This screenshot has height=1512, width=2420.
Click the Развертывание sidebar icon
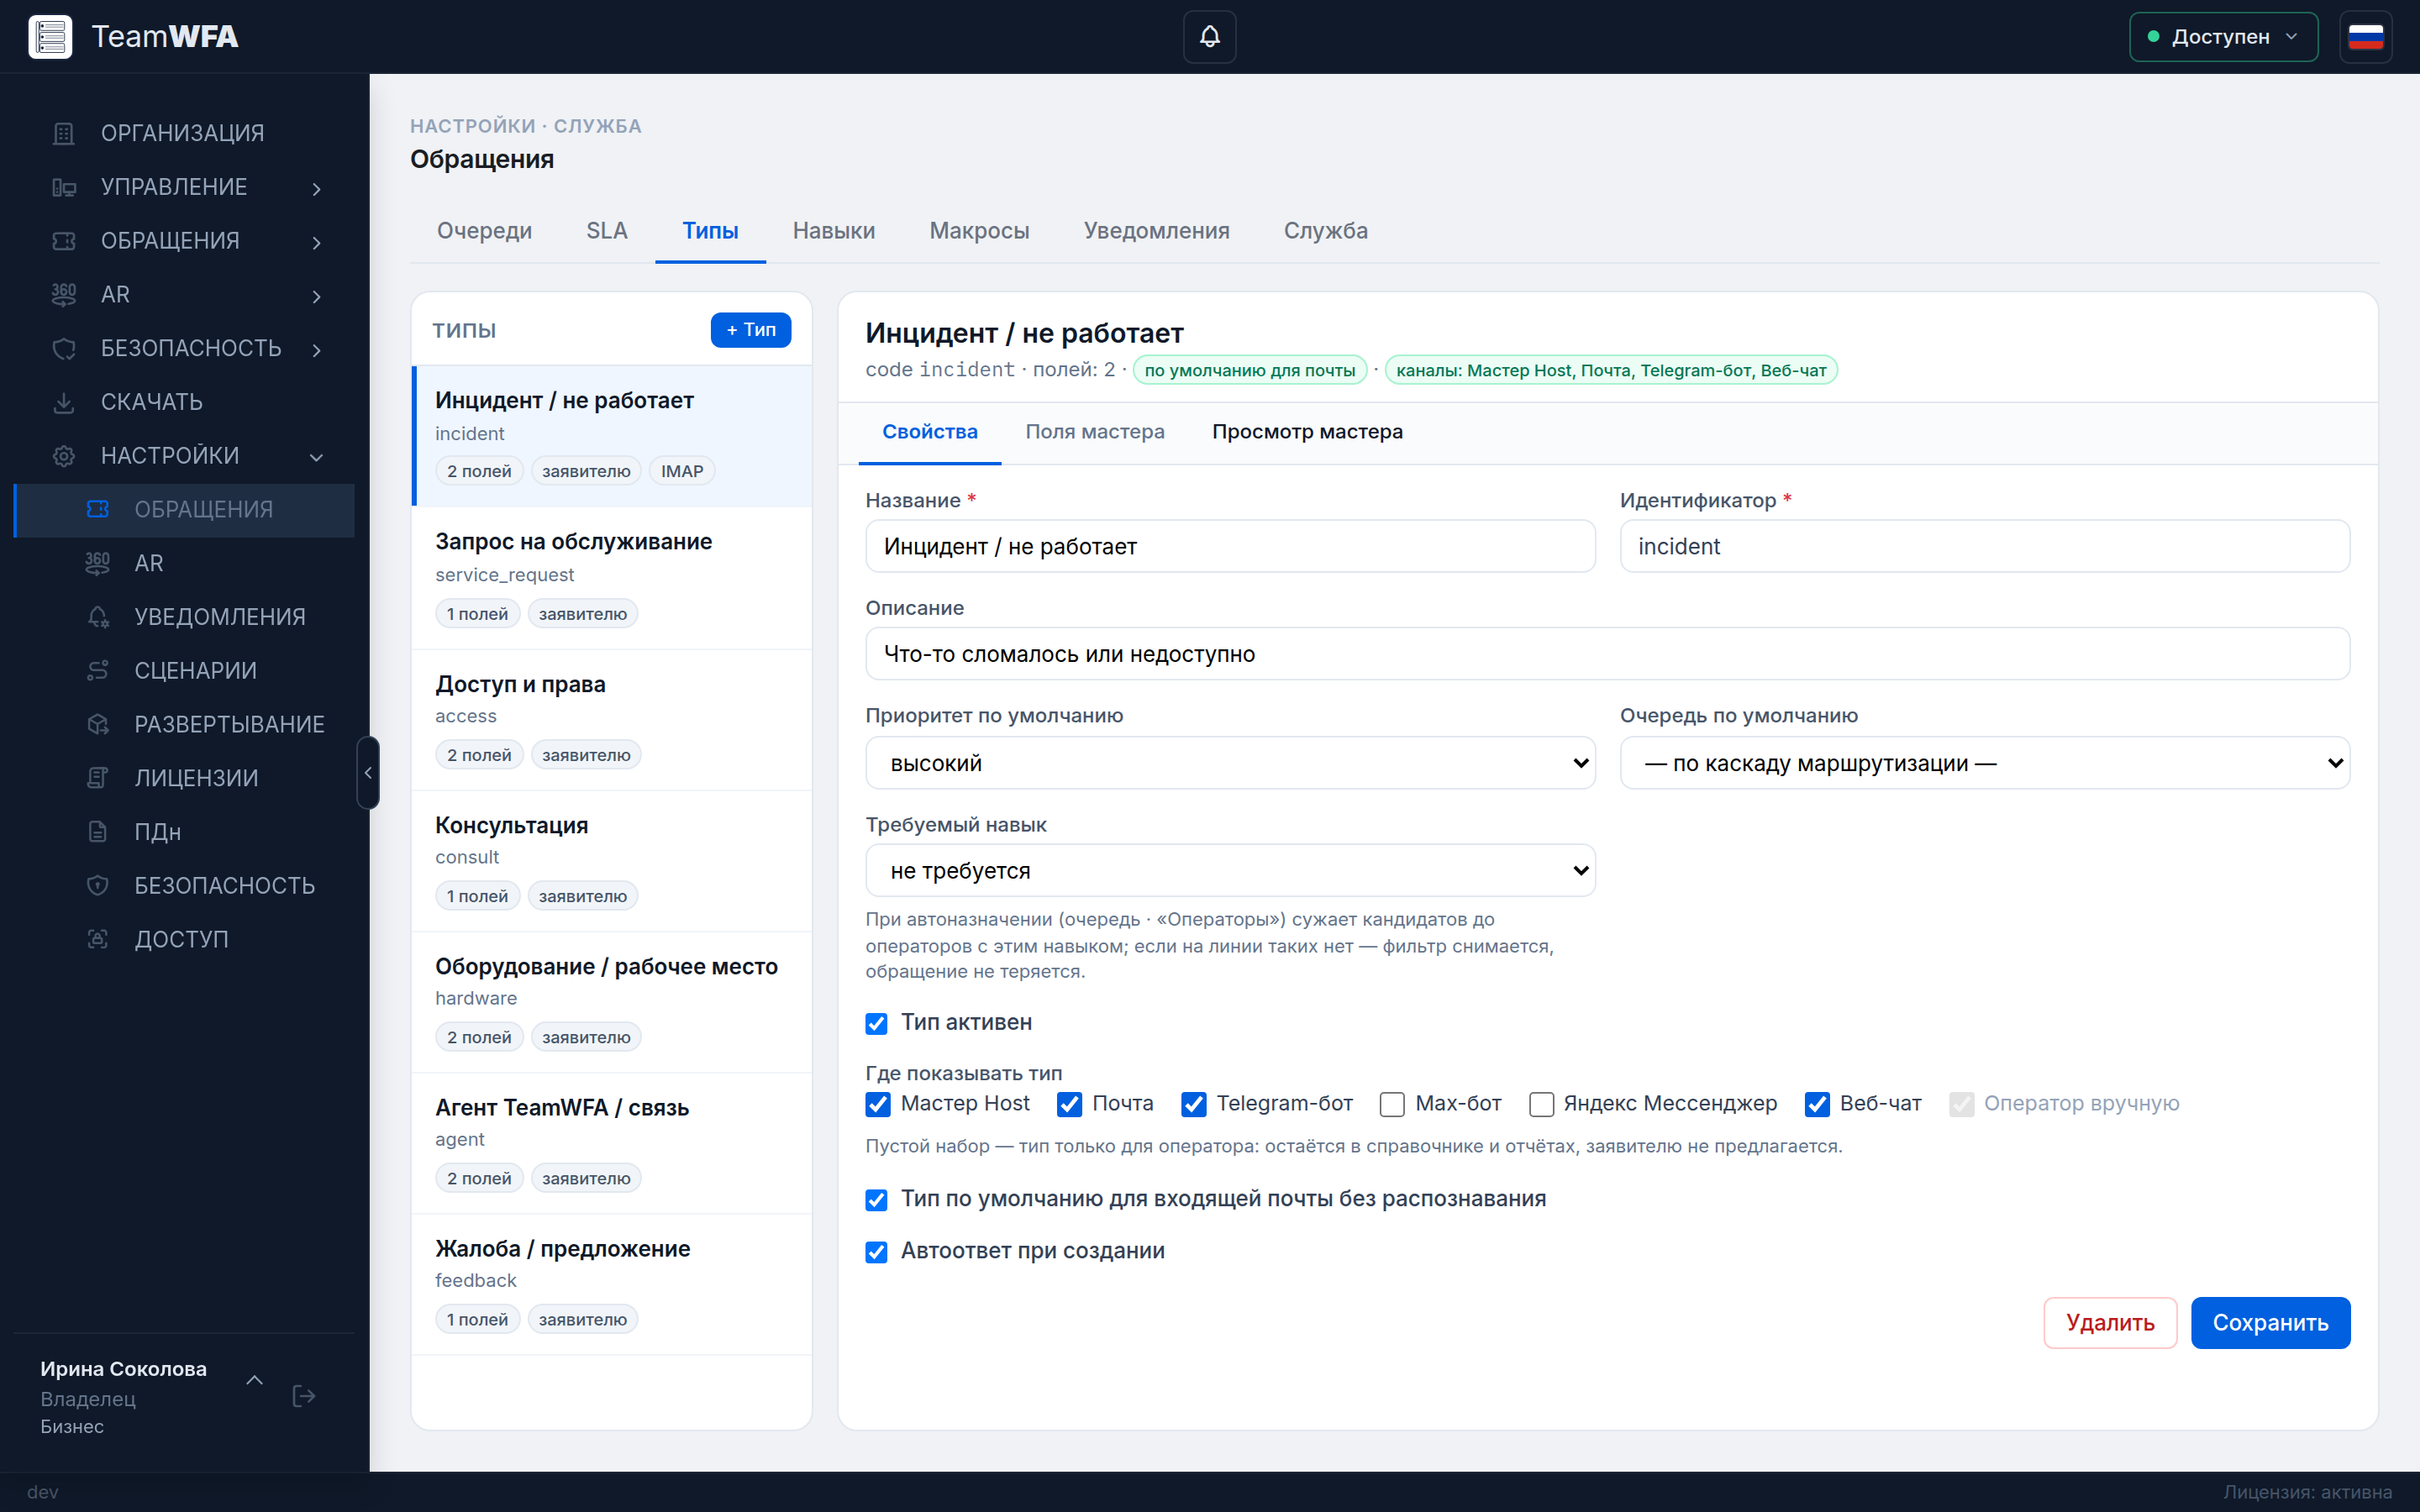tap(97, 724)
